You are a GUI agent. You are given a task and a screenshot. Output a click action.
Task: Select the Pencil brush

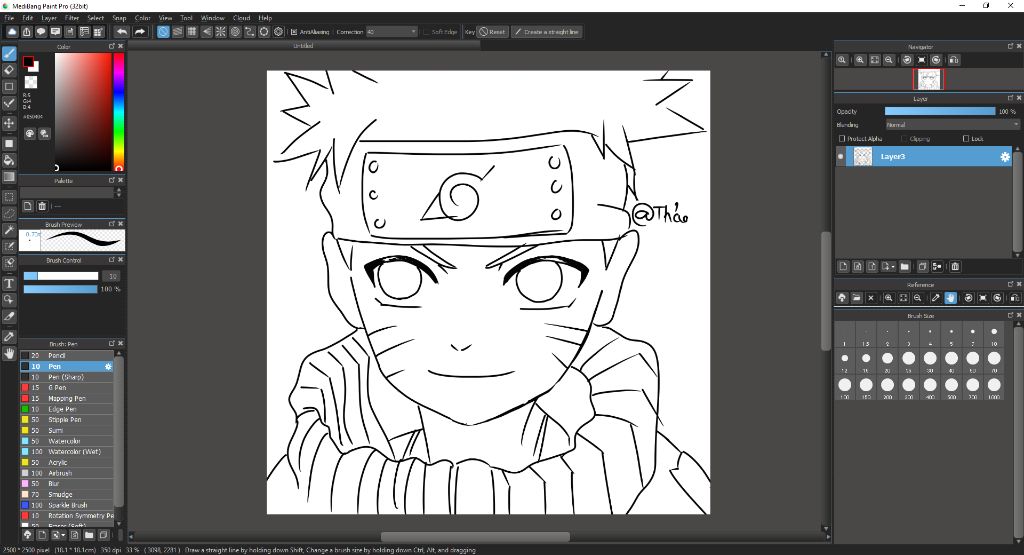pos(67,356)
